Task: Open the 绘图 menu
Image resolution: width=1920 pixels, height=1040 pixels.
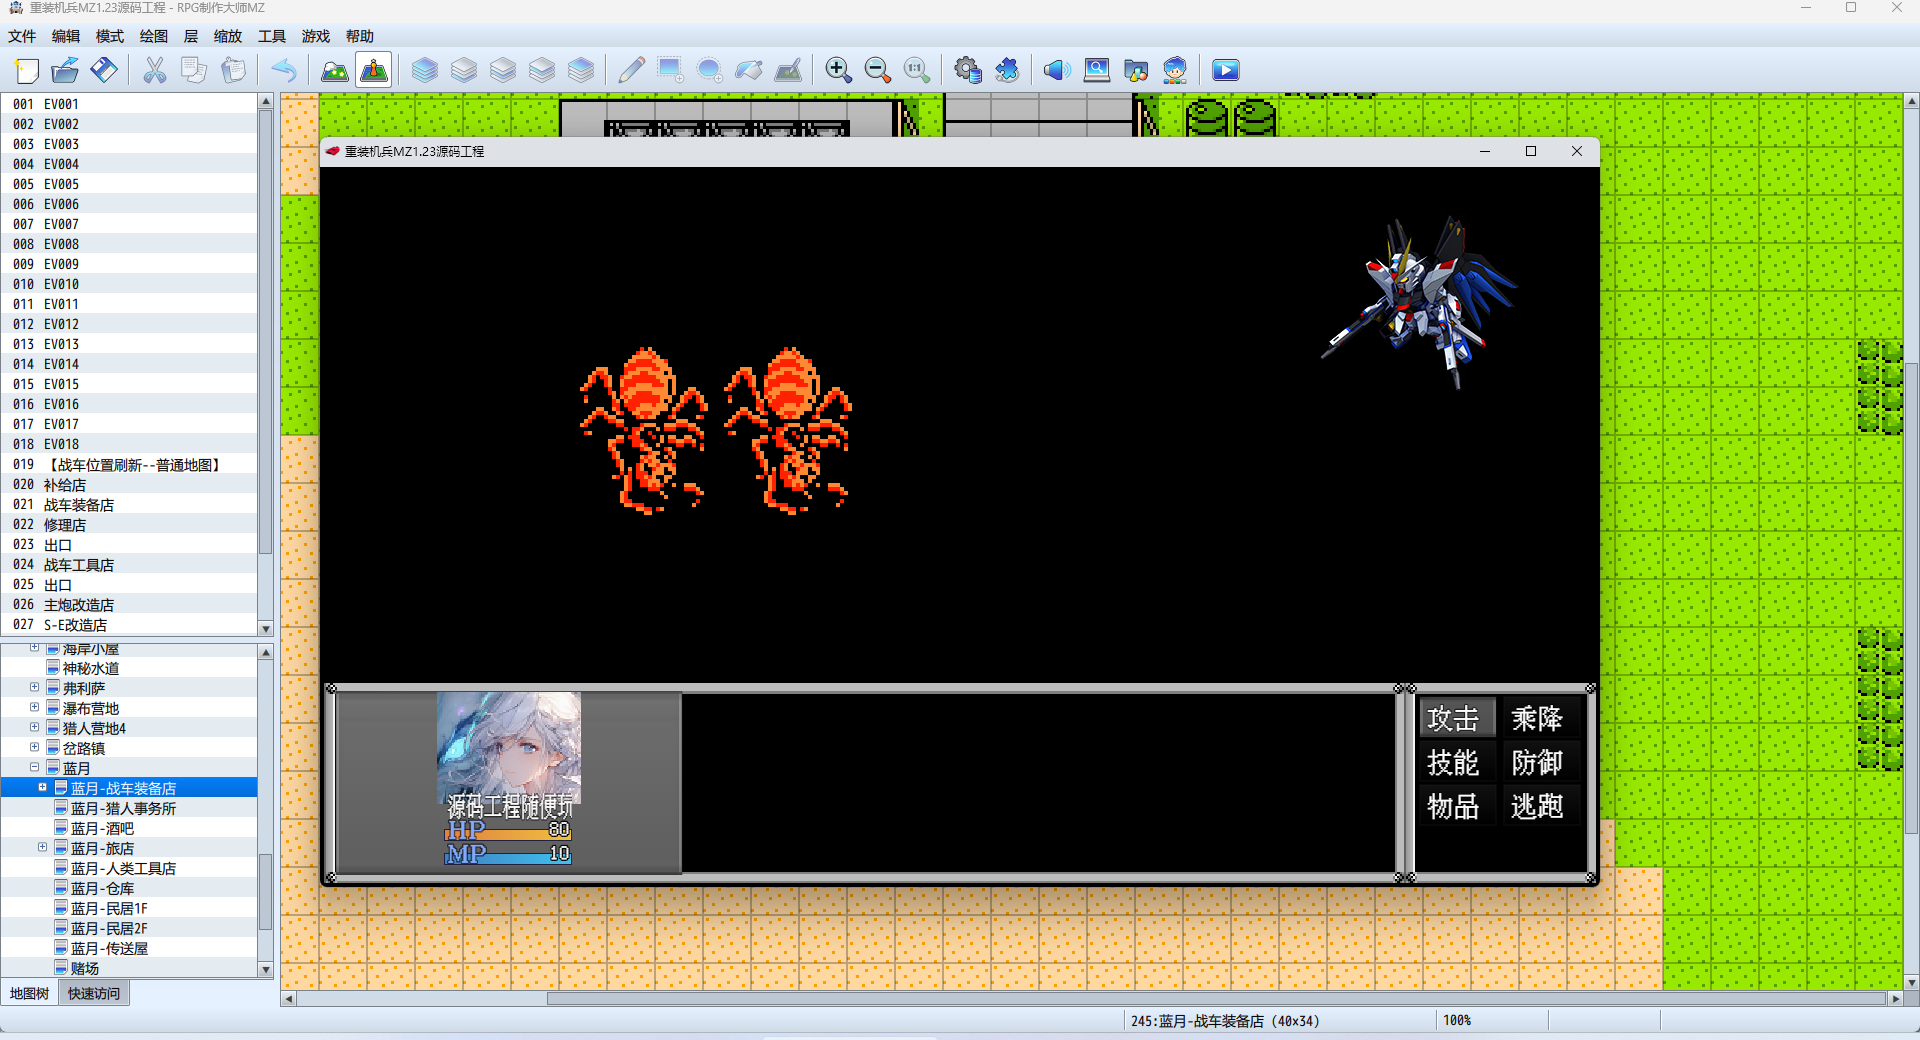Action: 154,37
